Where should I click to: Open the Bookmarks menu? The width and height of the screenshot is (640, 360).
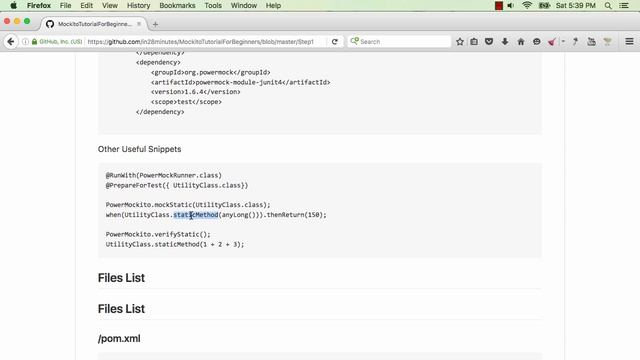click(x=177, y=5)
